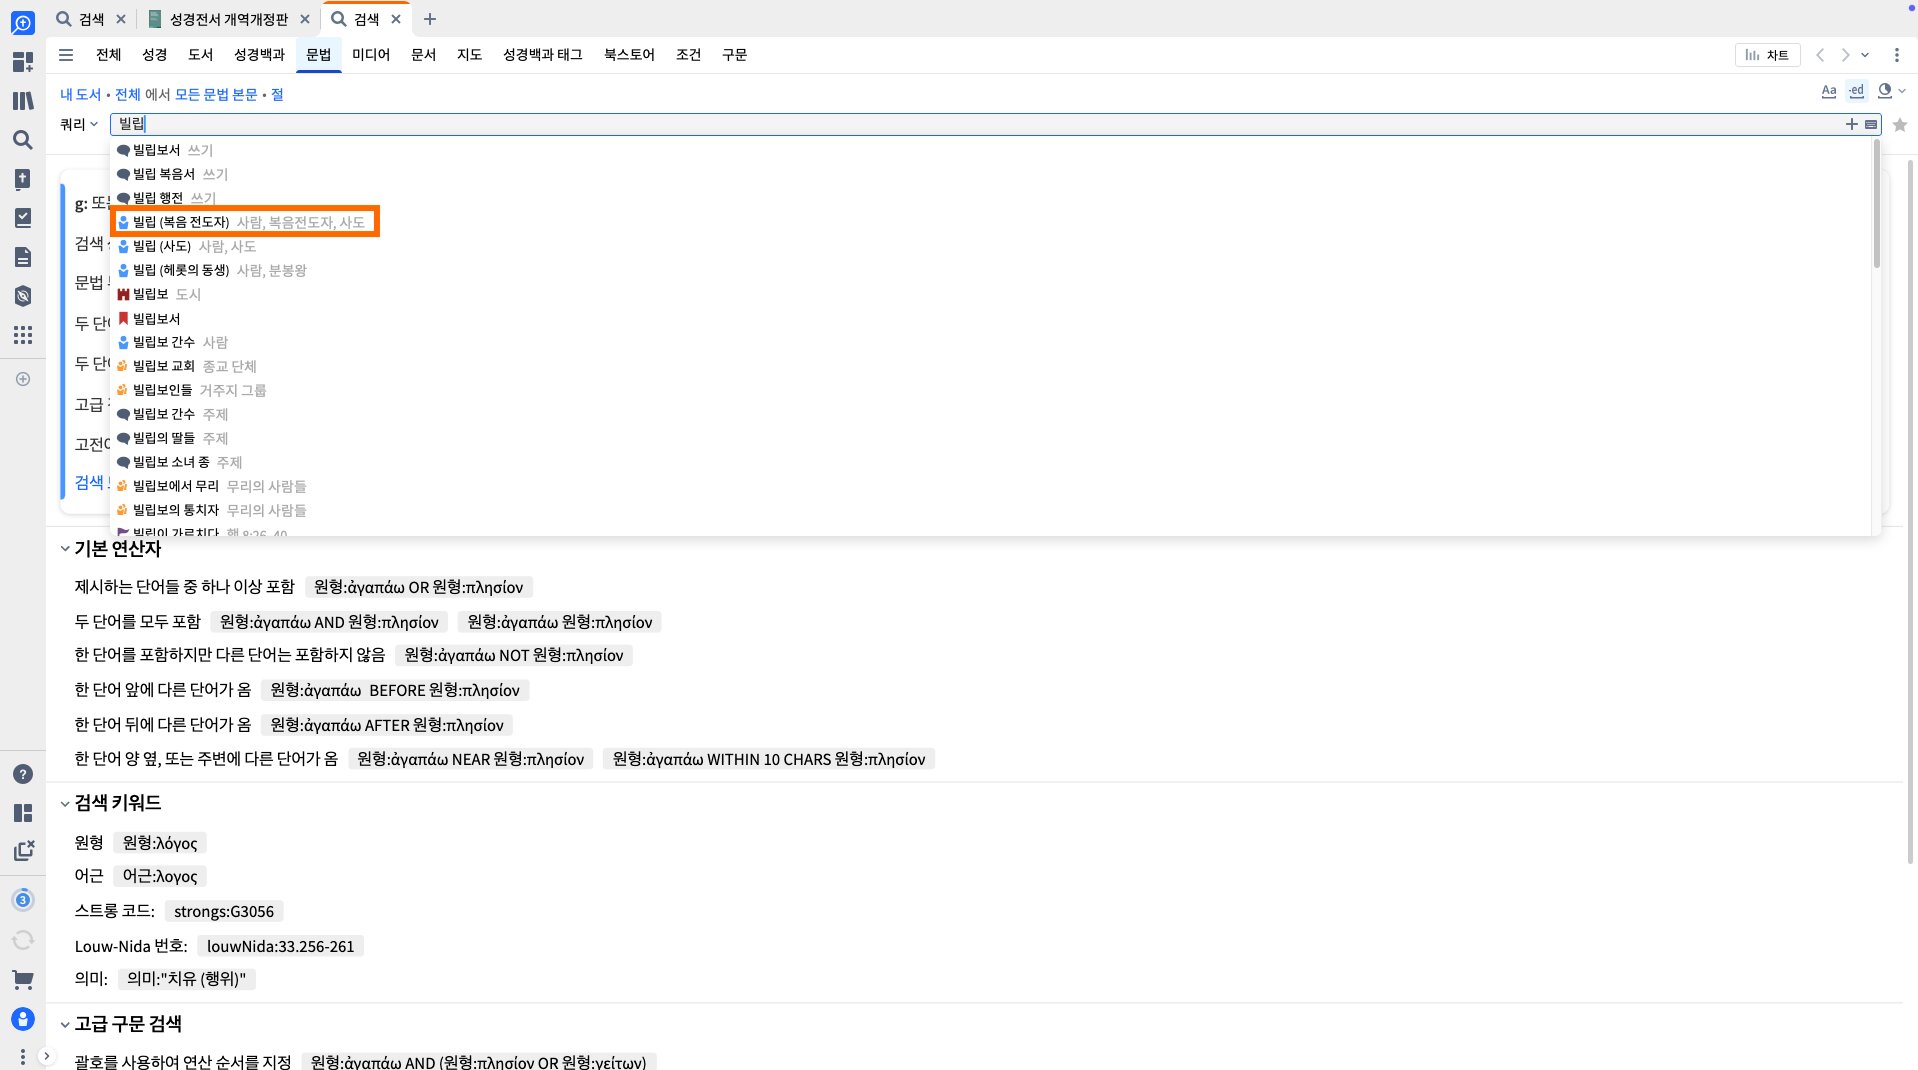Open the shopping cart icon
Screen dimensions: 1918x1070
(22, 980)
